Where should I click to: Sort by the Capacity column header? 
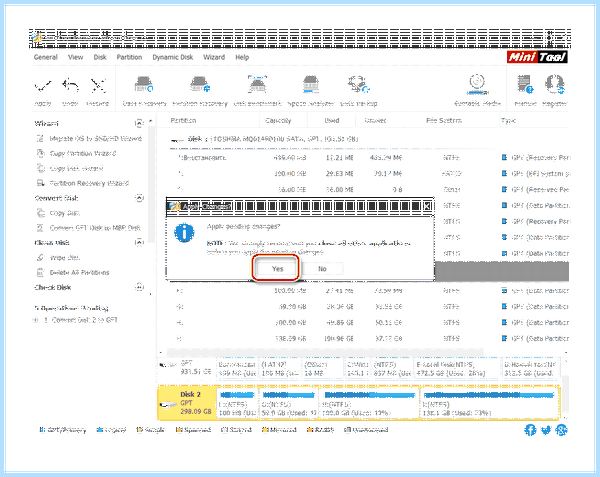278,120
